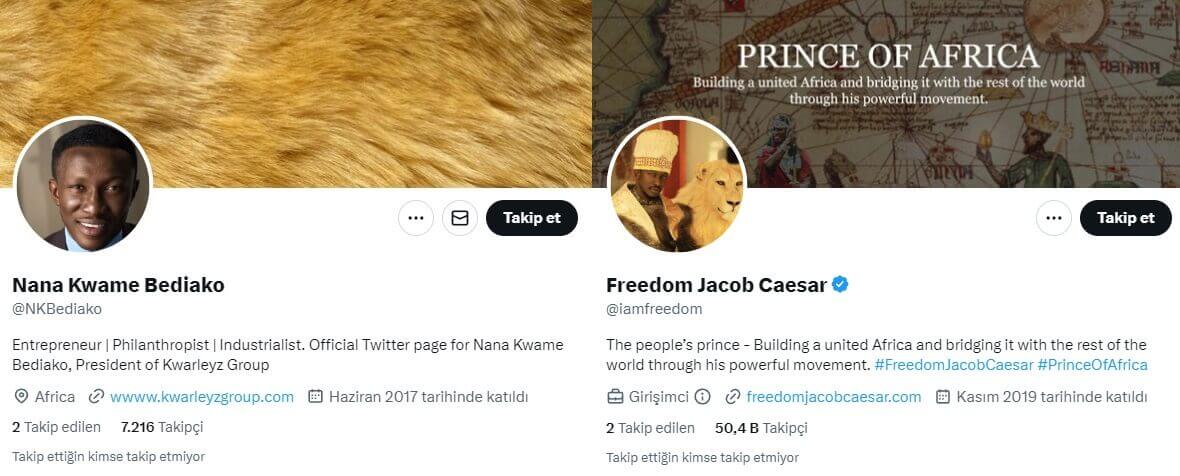The width and height of the screenshot is (1180, 476).
Task: Open Nana Kwame Bediako's Takip edilen list
Action: [57, 427]
